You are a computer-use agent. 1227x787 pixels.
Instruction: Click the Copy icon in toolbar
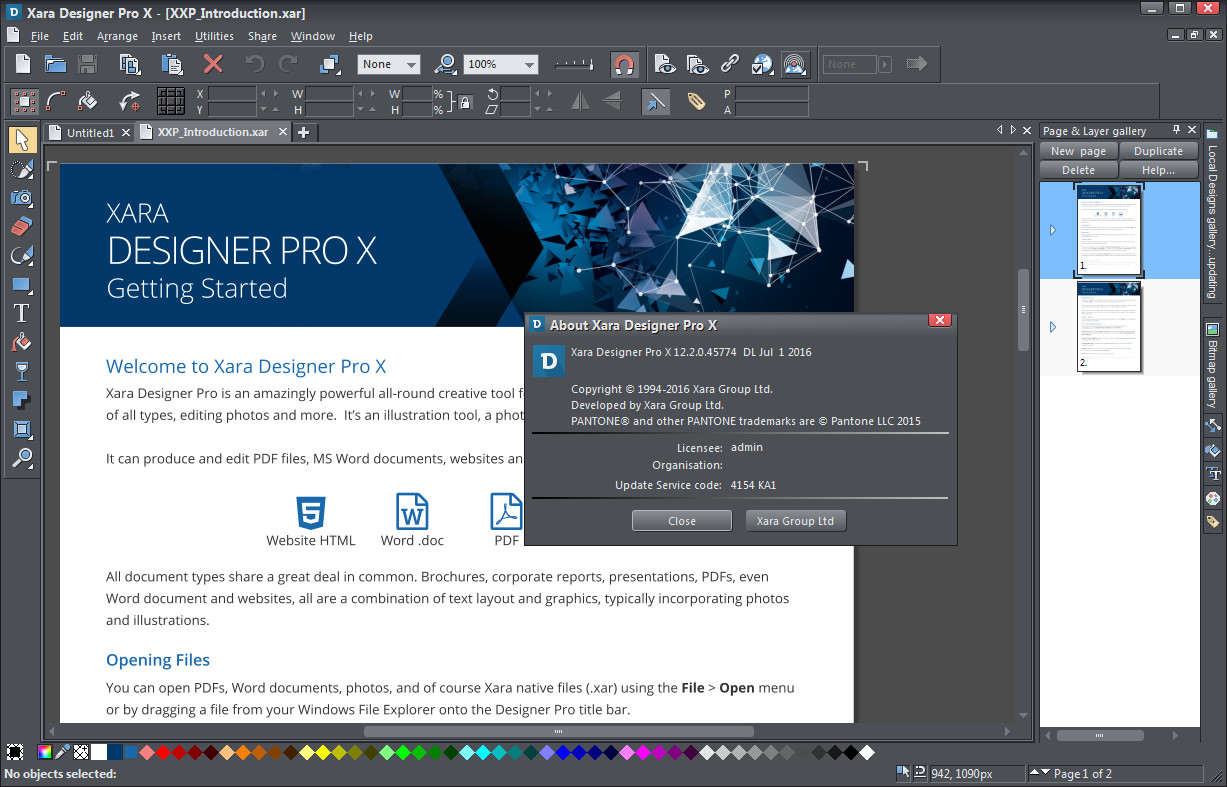(x=130, y=64)
